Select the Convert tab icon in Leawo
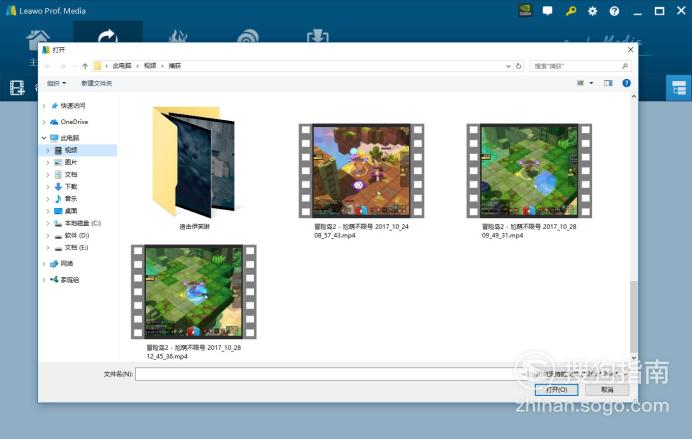Image resolution: width=692 pixels, height=439 pixels. click(x=107, y=36)
